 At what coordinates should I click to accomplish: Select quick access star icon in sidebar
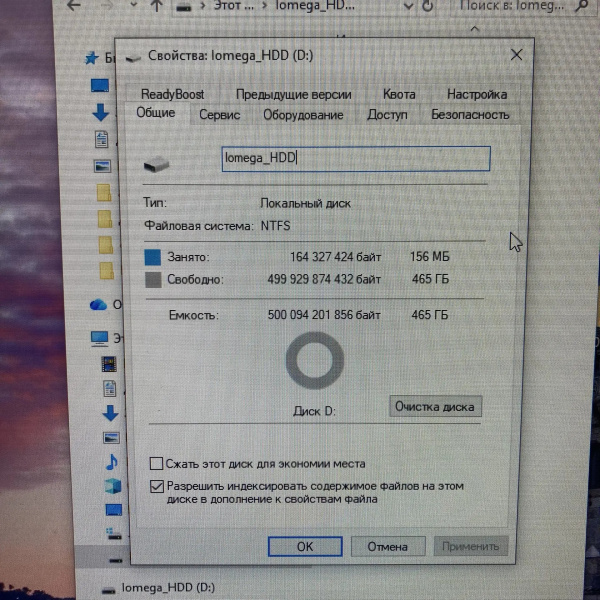(x=91, y=58)
